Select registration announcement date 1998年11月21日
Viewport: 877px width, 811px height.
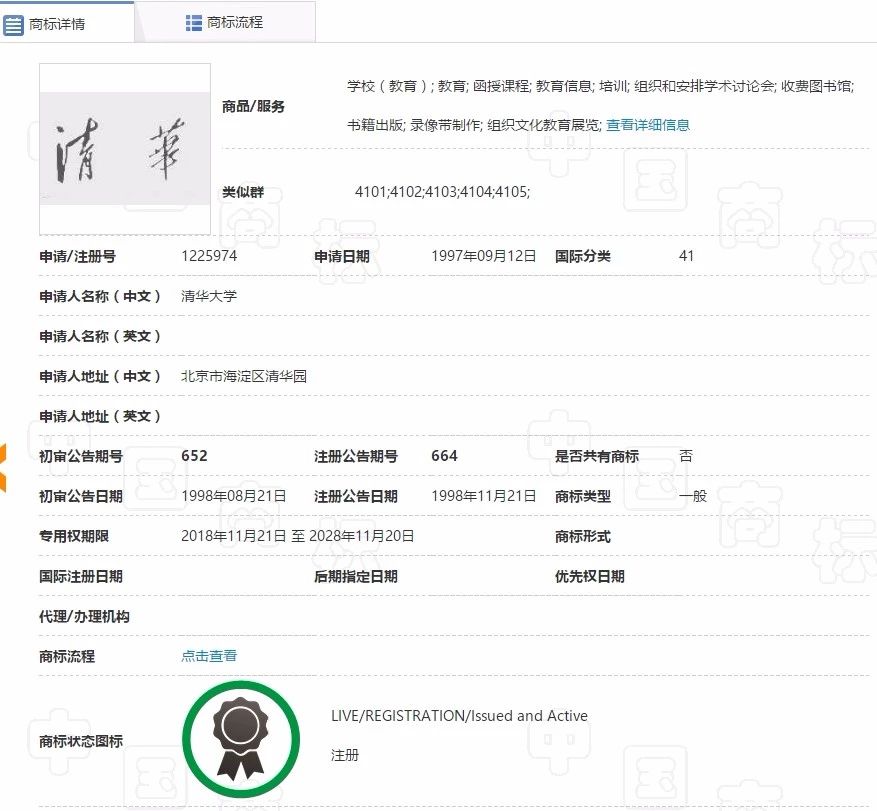(484, 496)
